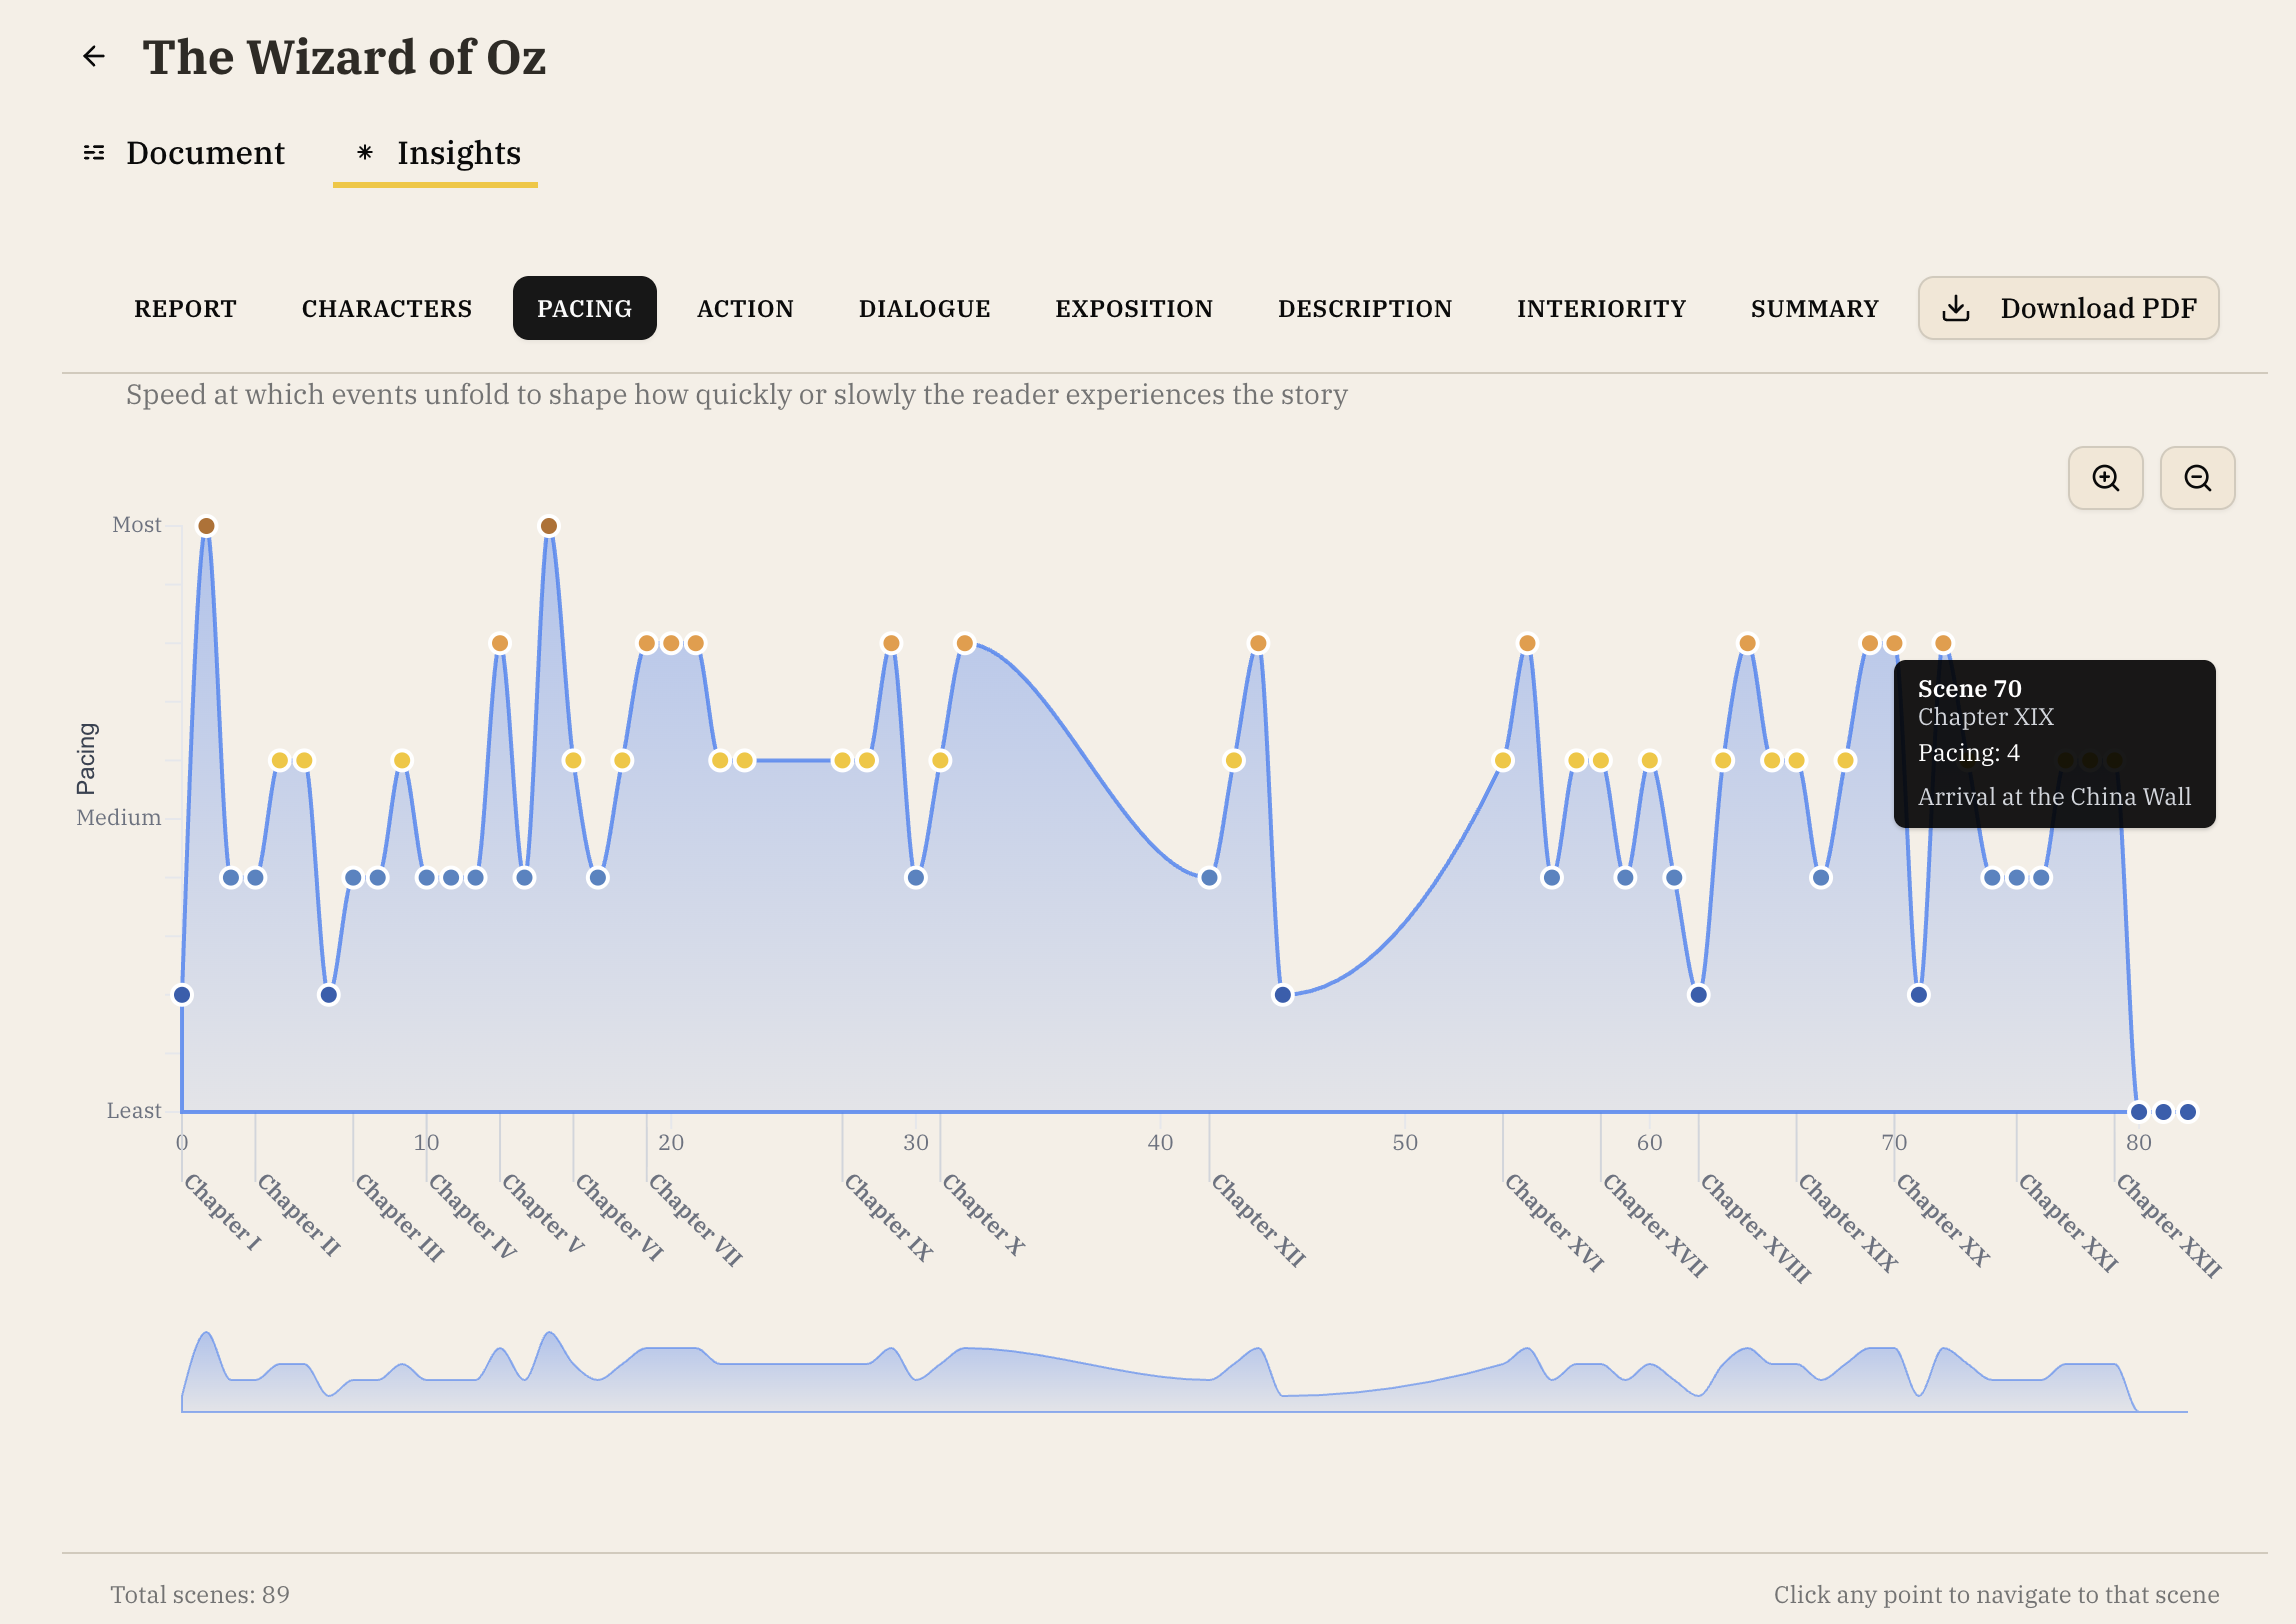The image size is (2296, 1624).
Task: Select Scene 70 point from the tooltip area
Action: click(1893, 643)
